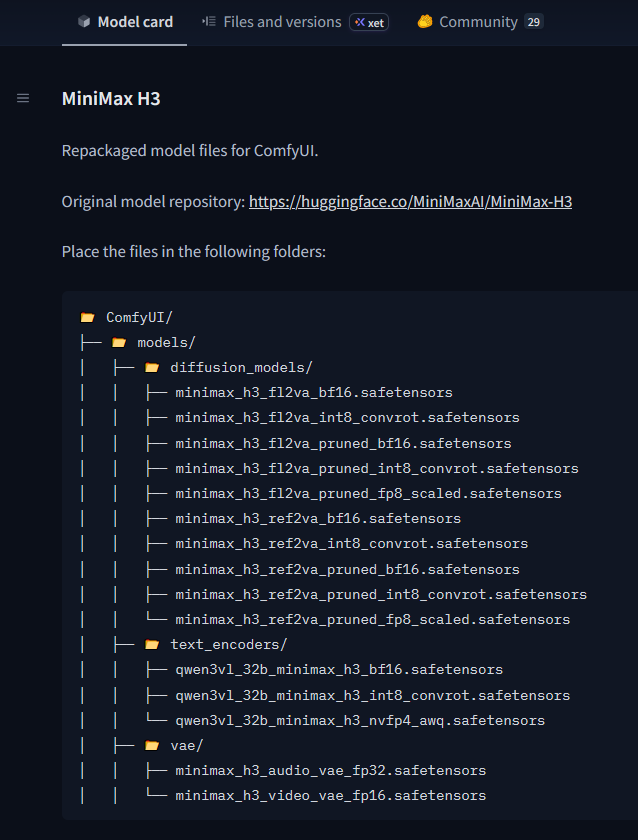Click the 'models/' folder text
638x840 pixels.
tap(167, 343)
